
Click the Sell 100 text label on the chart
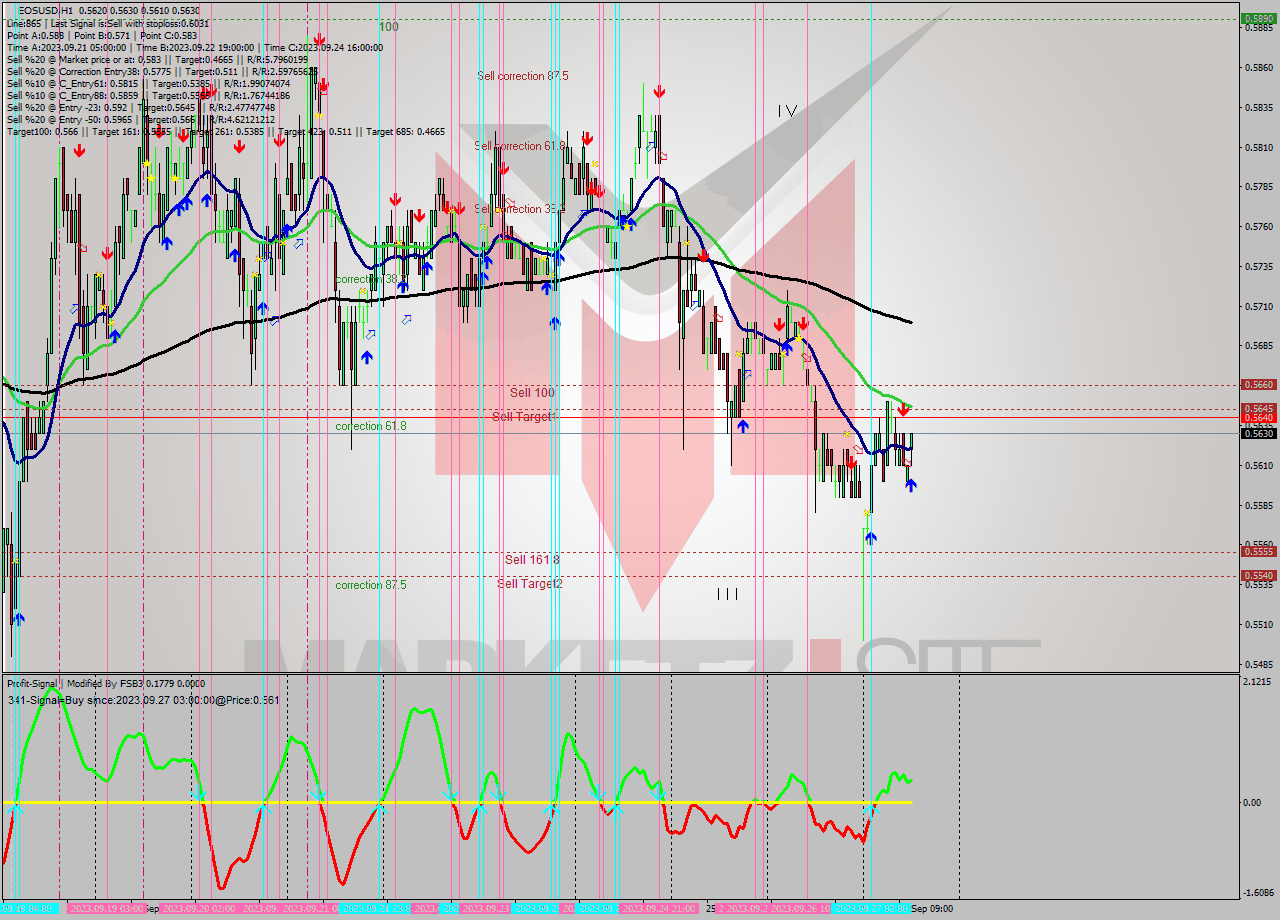pos(531,392)
